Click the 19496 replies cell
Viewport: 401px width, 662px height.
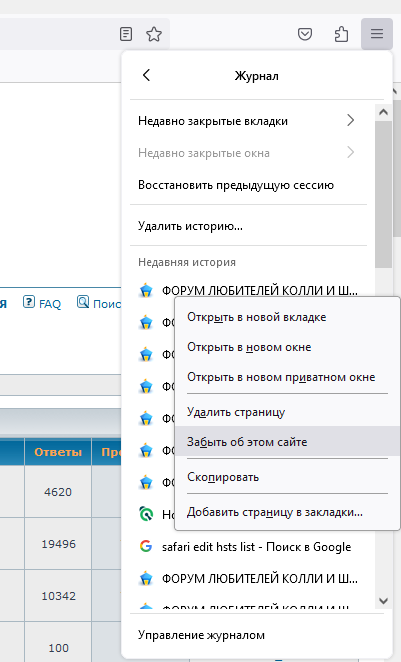tap(58, 544)
